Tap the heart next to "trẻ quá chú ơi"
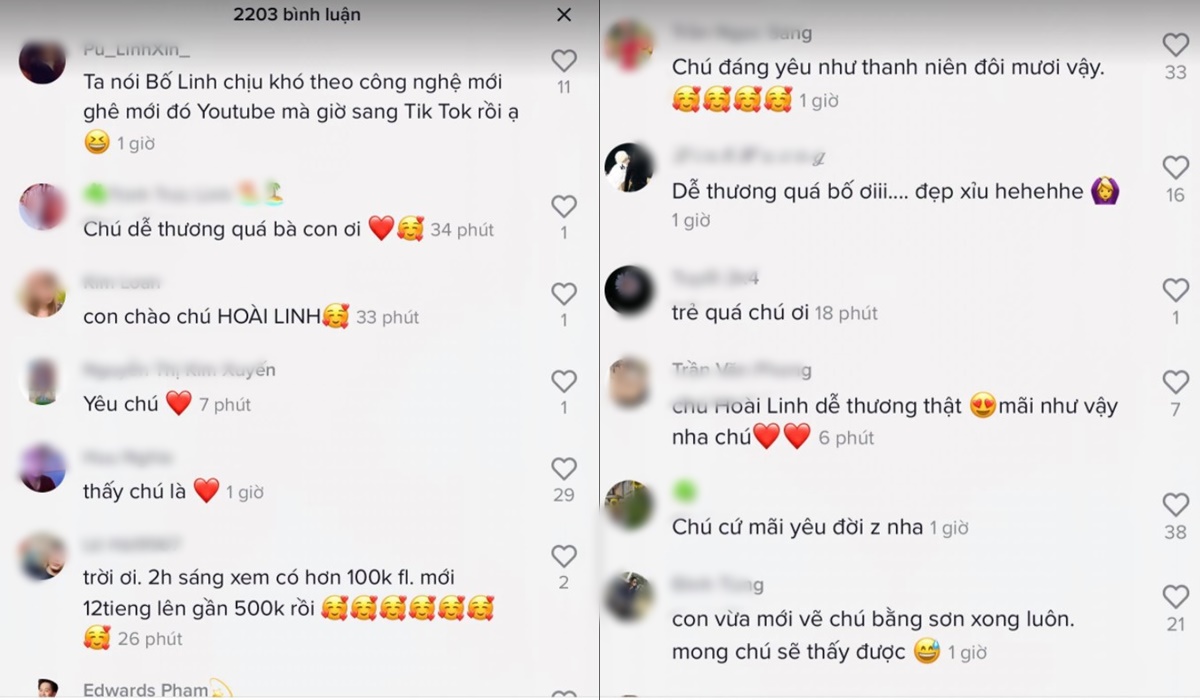 point(1176,290)
